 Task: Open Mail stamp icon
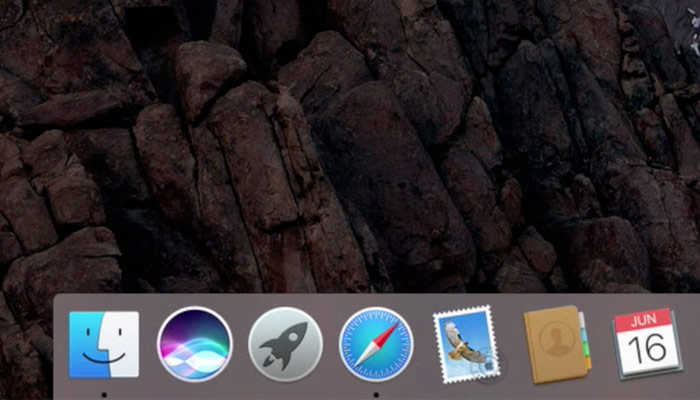point(467,344)
